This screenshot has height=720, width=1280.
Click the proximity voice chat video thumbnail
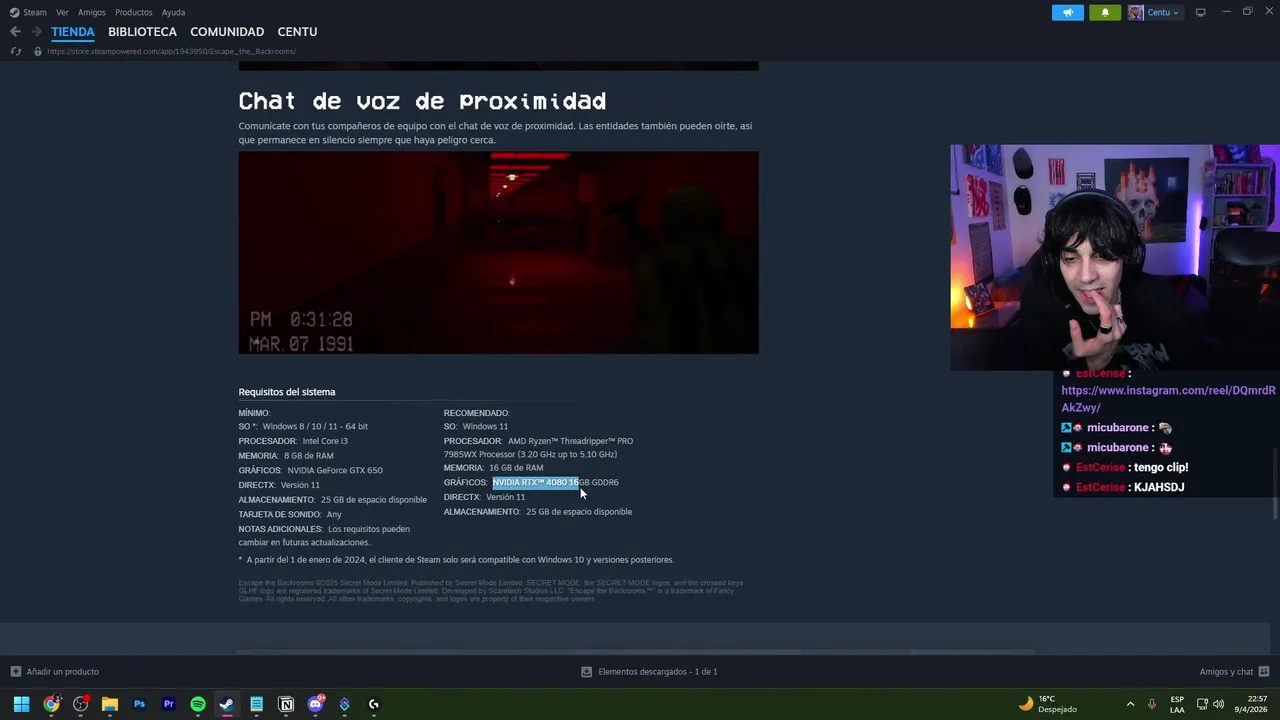coord(498,252)
